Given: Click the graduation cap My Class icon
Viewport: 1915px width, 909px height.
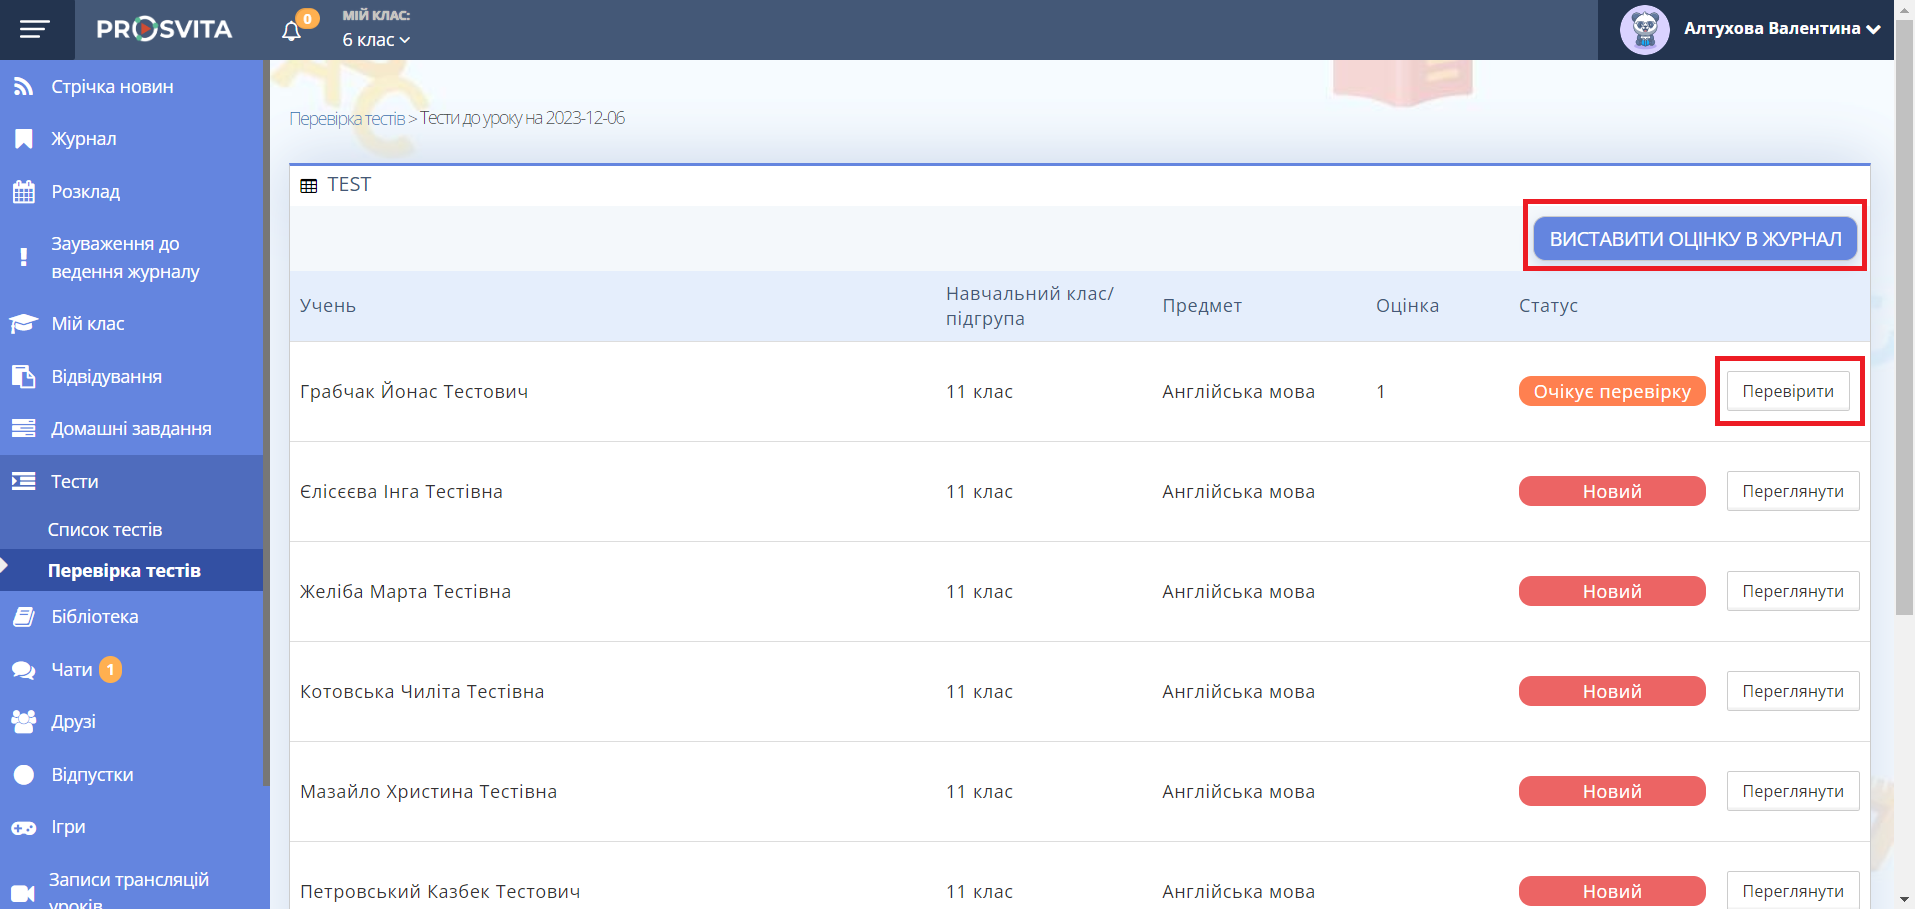Looking at the screenshot, I should pos(23,324).
